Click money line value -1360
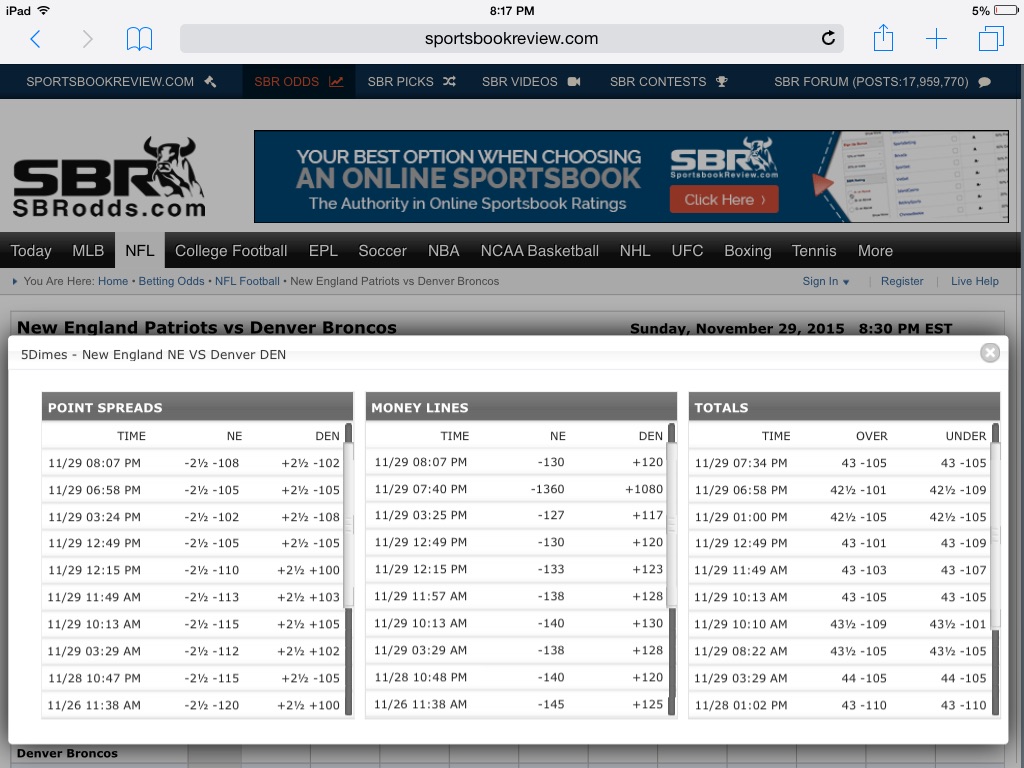1024x768 pixels. click(547, 489)
